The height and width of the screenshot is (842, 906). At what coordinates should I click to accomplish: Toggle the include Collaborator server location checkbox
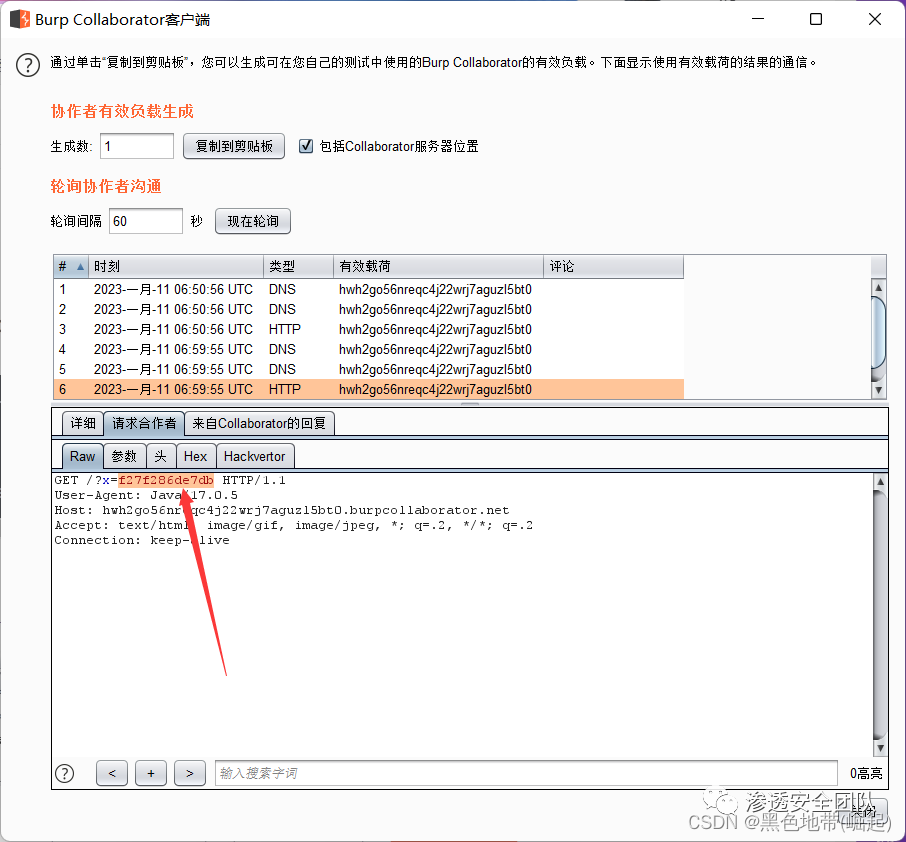click(306, 146)
